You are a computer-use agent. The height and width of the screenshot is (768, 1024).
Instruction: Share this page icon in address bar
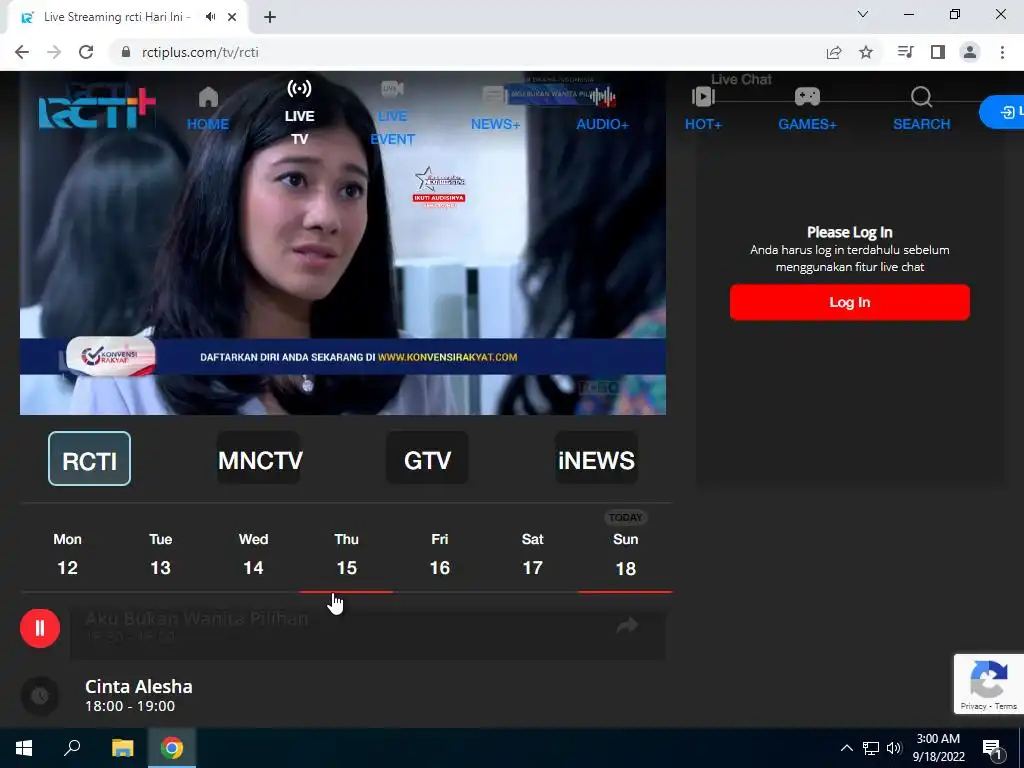pos(834,52)
